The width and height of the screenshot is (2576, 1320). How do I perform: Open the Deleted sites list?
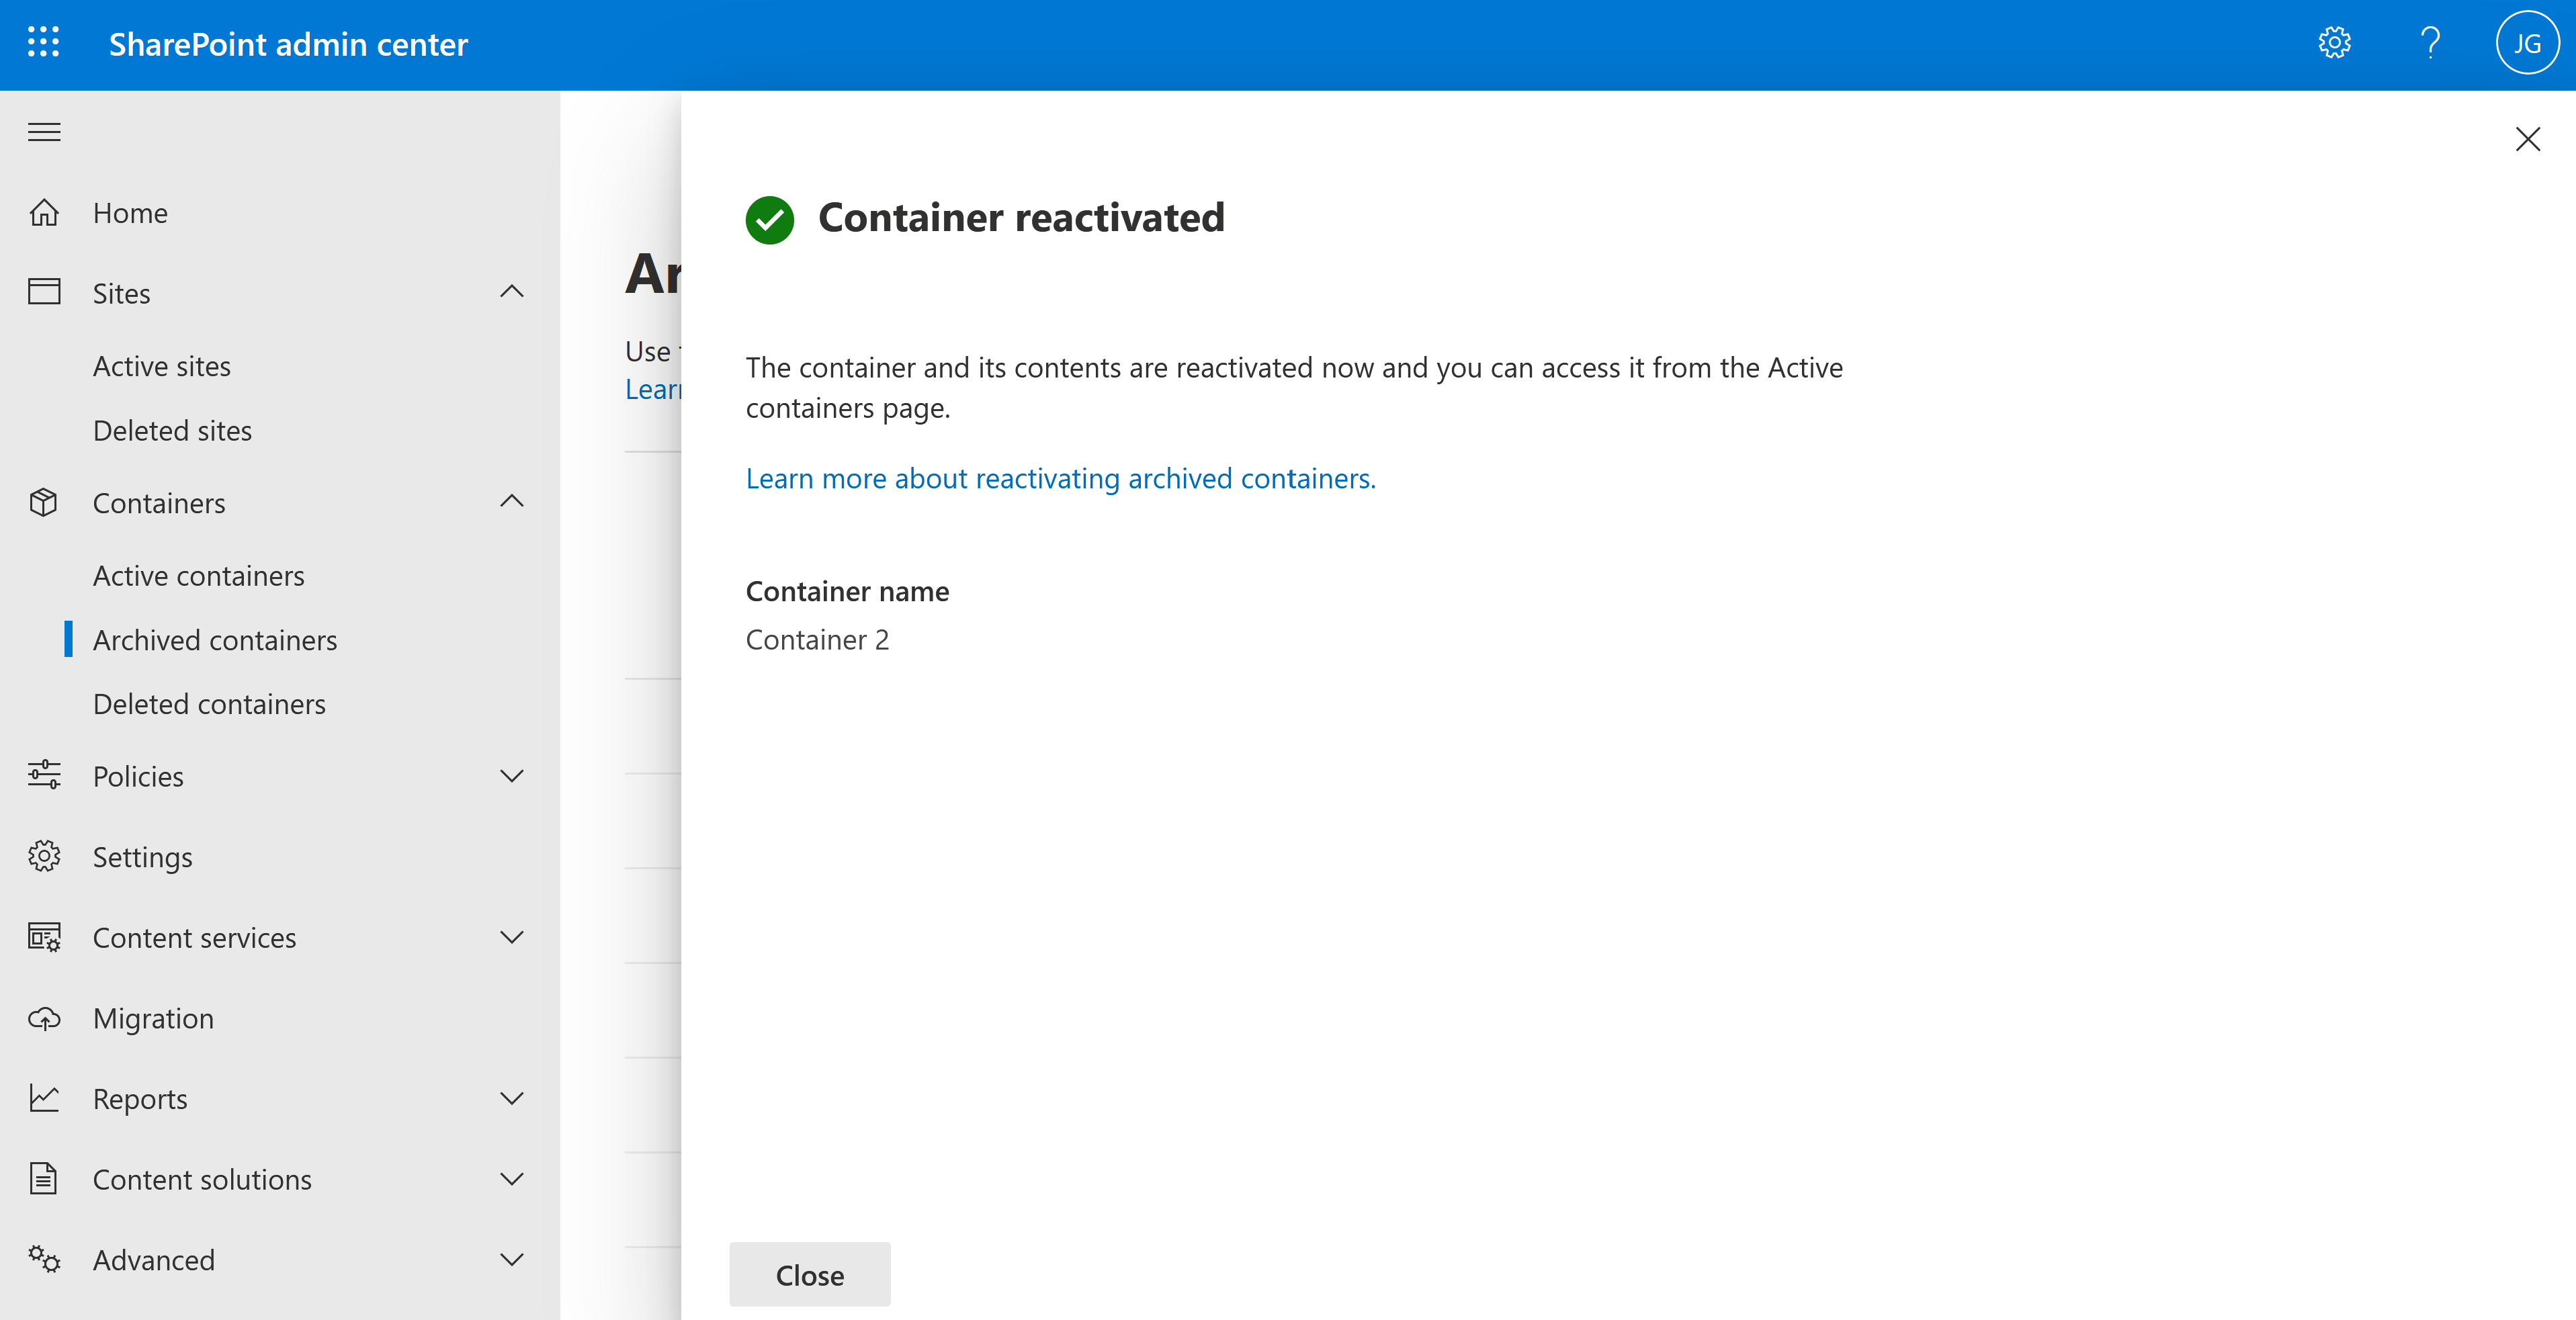pos(172,430)
